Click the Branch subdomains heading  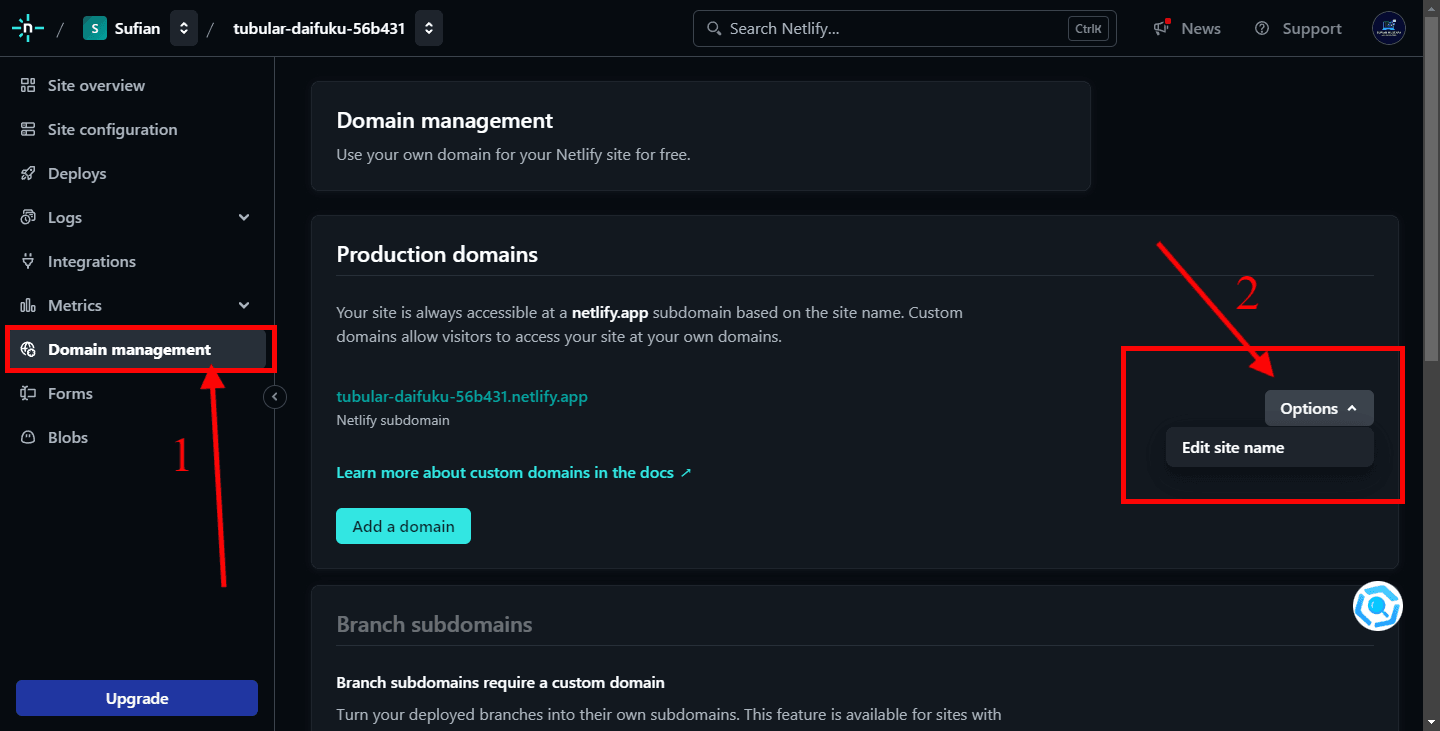click(x=434, y=624)
